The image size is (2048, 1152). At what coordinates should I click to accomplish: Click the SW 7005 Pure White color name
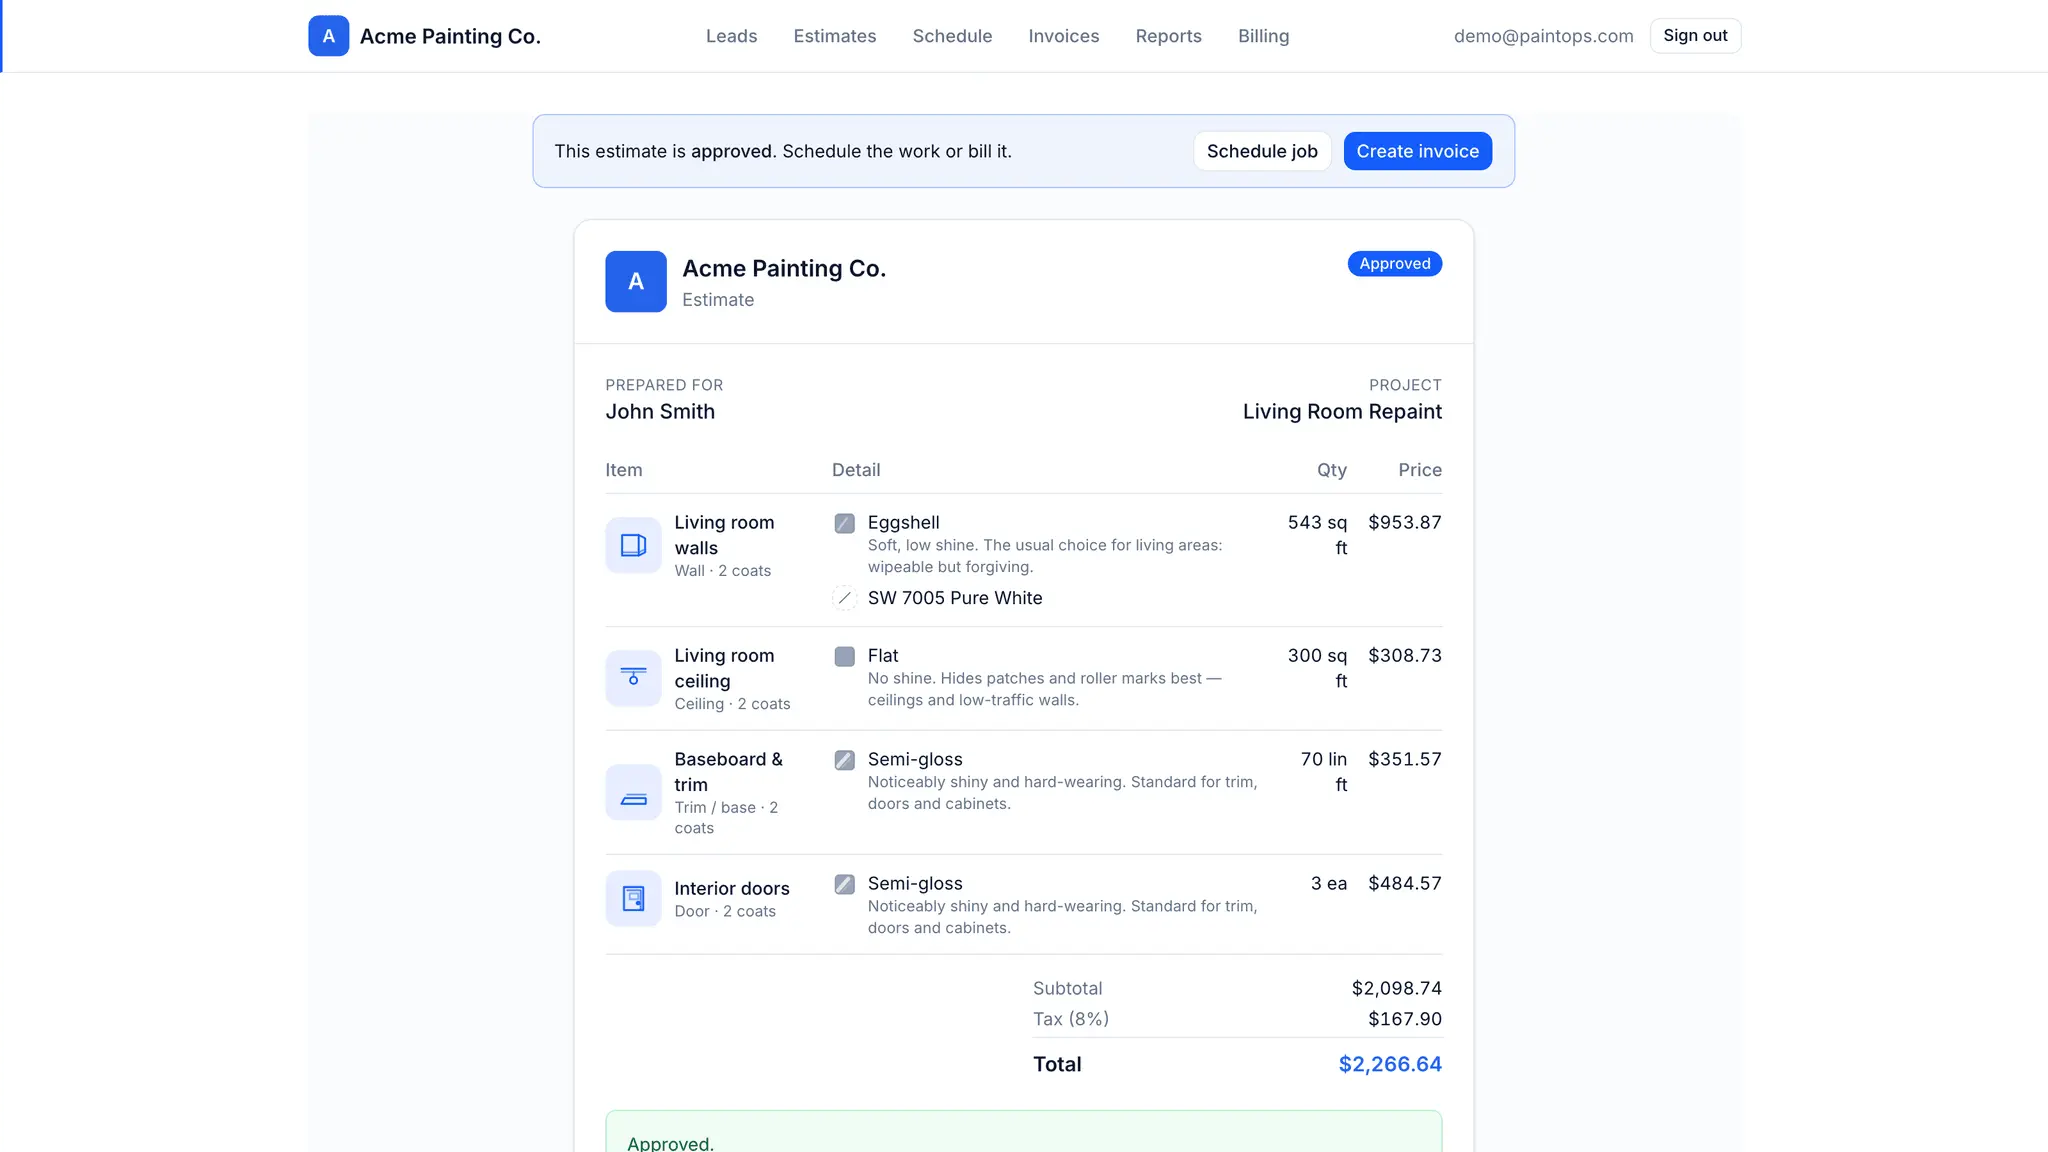click(955, 598)
